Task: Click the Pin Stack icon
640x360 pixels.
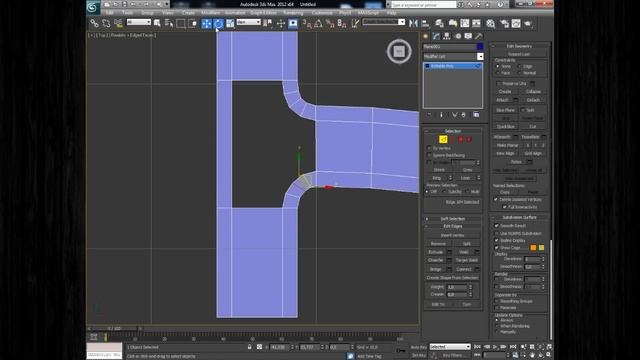Action: 429,115
